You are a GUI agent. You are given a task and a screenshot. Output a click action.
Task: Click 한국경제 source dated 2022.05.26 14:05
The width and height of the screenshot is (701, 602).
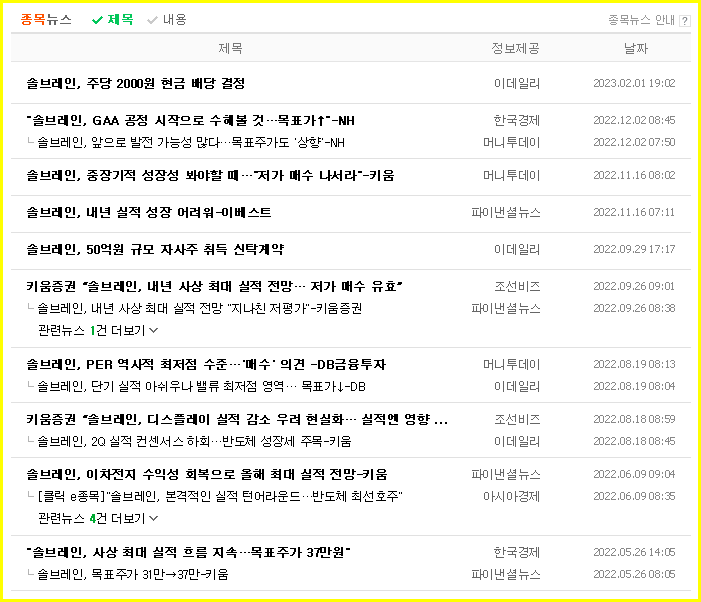517,553
